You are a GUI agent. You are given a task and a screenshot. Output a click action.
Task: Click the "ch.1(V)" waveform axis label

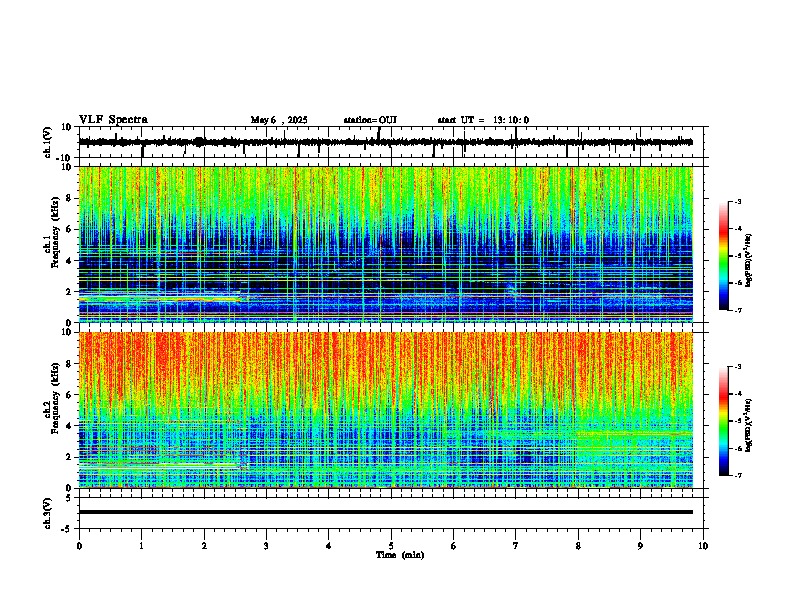(x=48, y=142)
